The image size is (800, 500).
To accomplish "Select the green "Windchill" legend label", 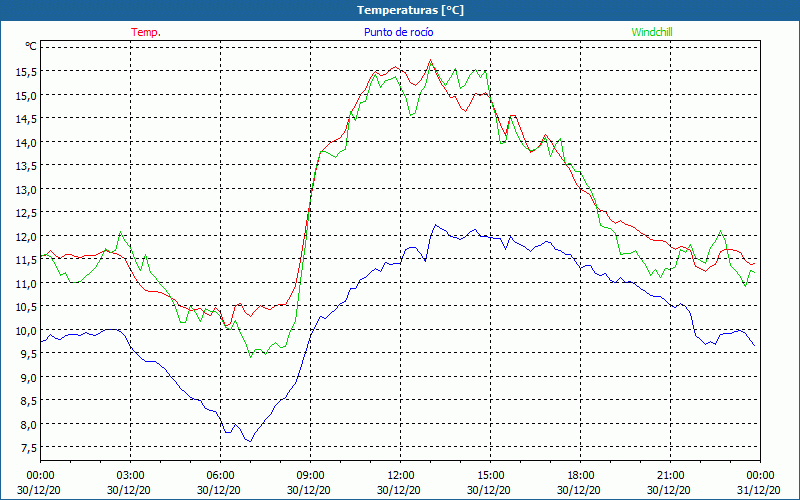I will click(x=652, y=32).
